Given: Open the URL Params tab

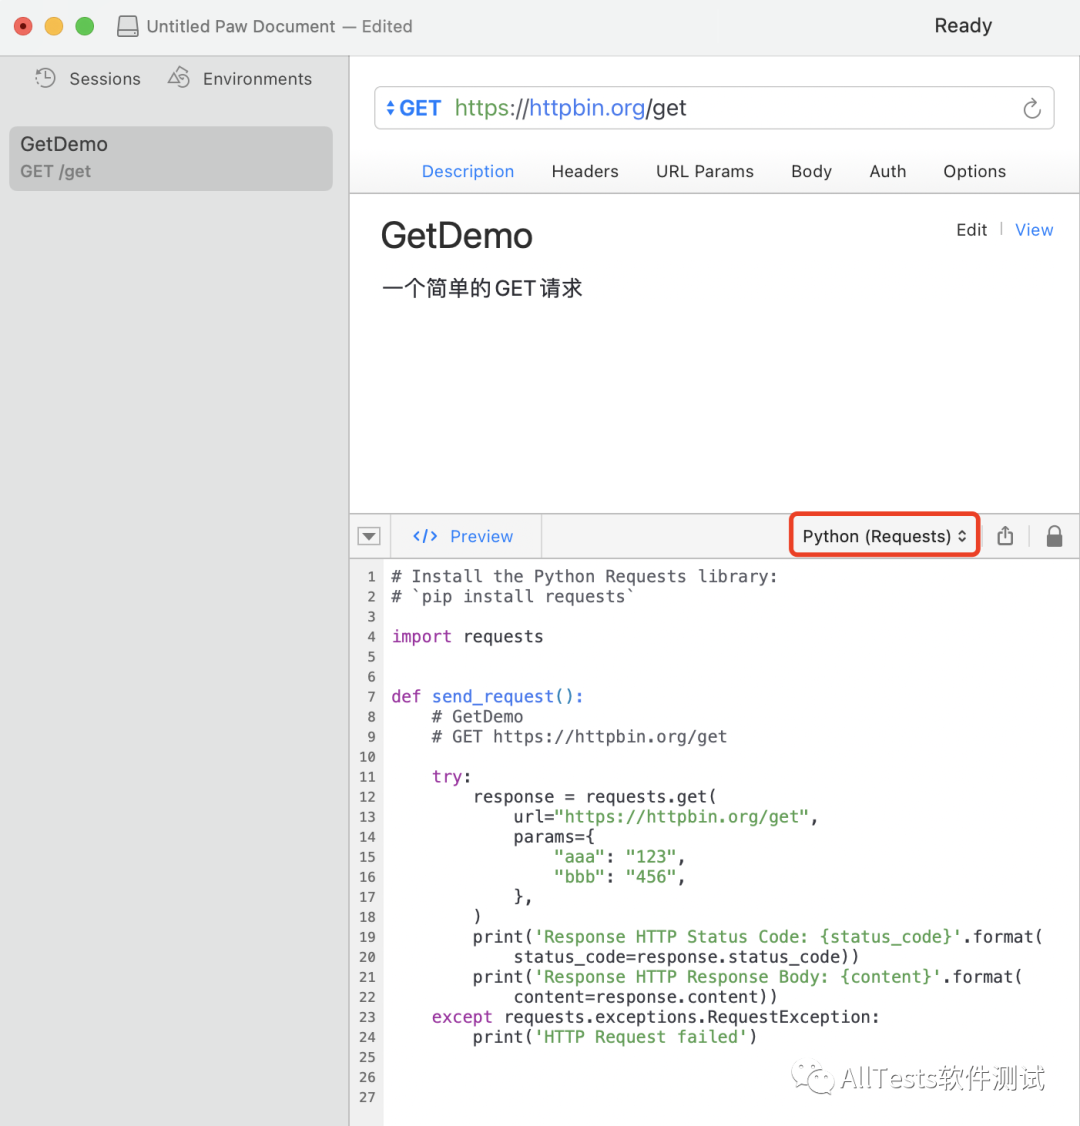Looking at the screenshot, I should [x=704, y=171].
